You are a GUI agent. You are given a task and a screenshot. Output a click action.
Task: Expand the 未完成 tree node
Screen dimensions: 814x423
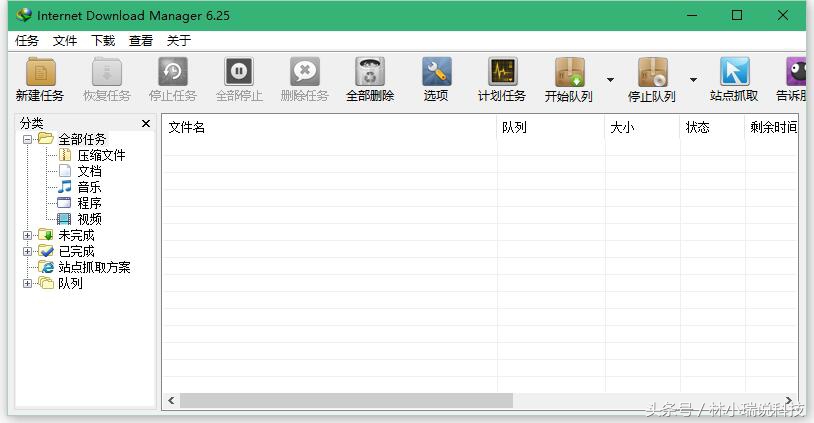(x=28, y=235)
